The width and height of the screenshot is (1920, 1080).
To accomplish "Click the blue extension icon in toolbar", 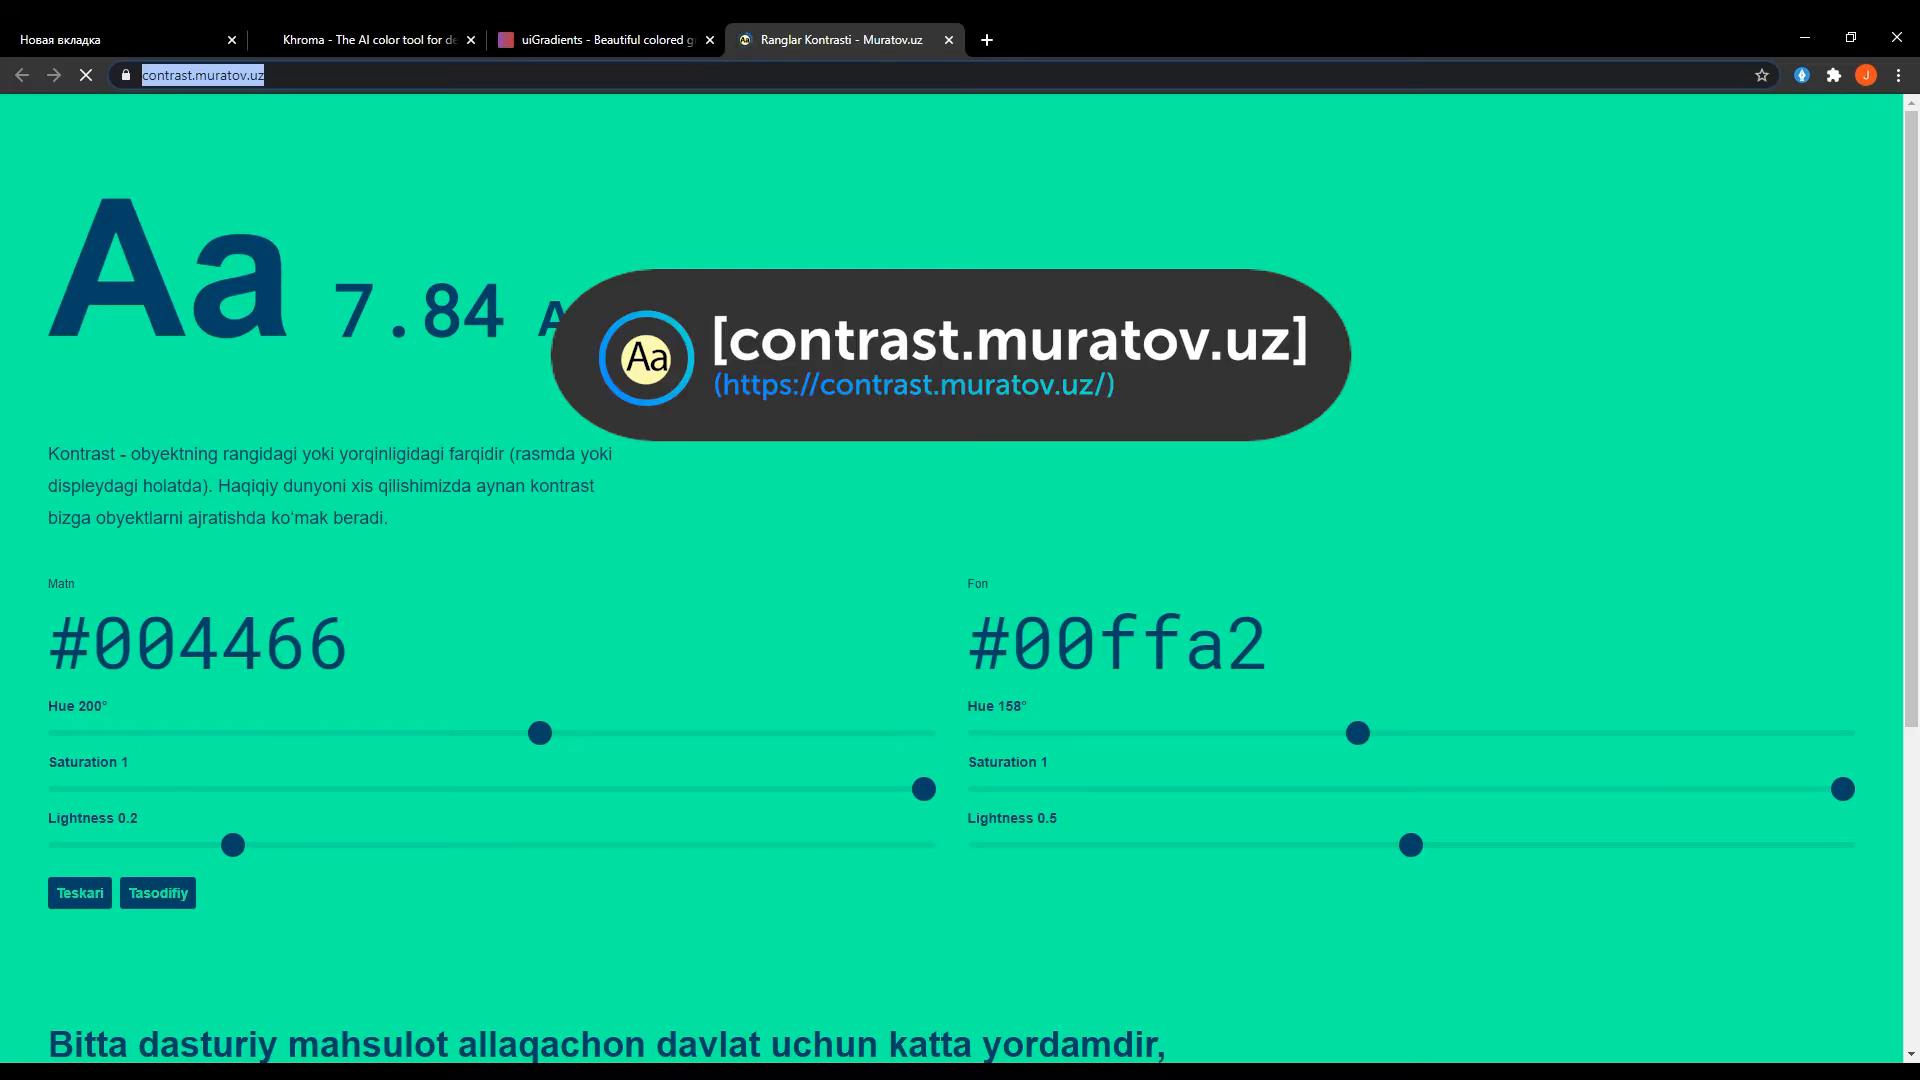I will tap(1802, 75).
